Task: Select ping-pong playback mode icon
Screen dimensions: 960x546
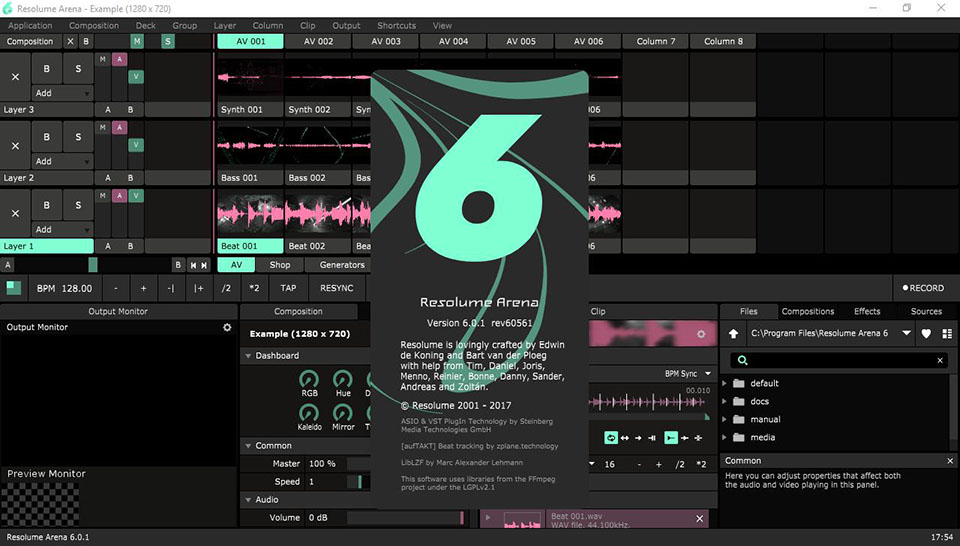Action: tap(624, 438)
